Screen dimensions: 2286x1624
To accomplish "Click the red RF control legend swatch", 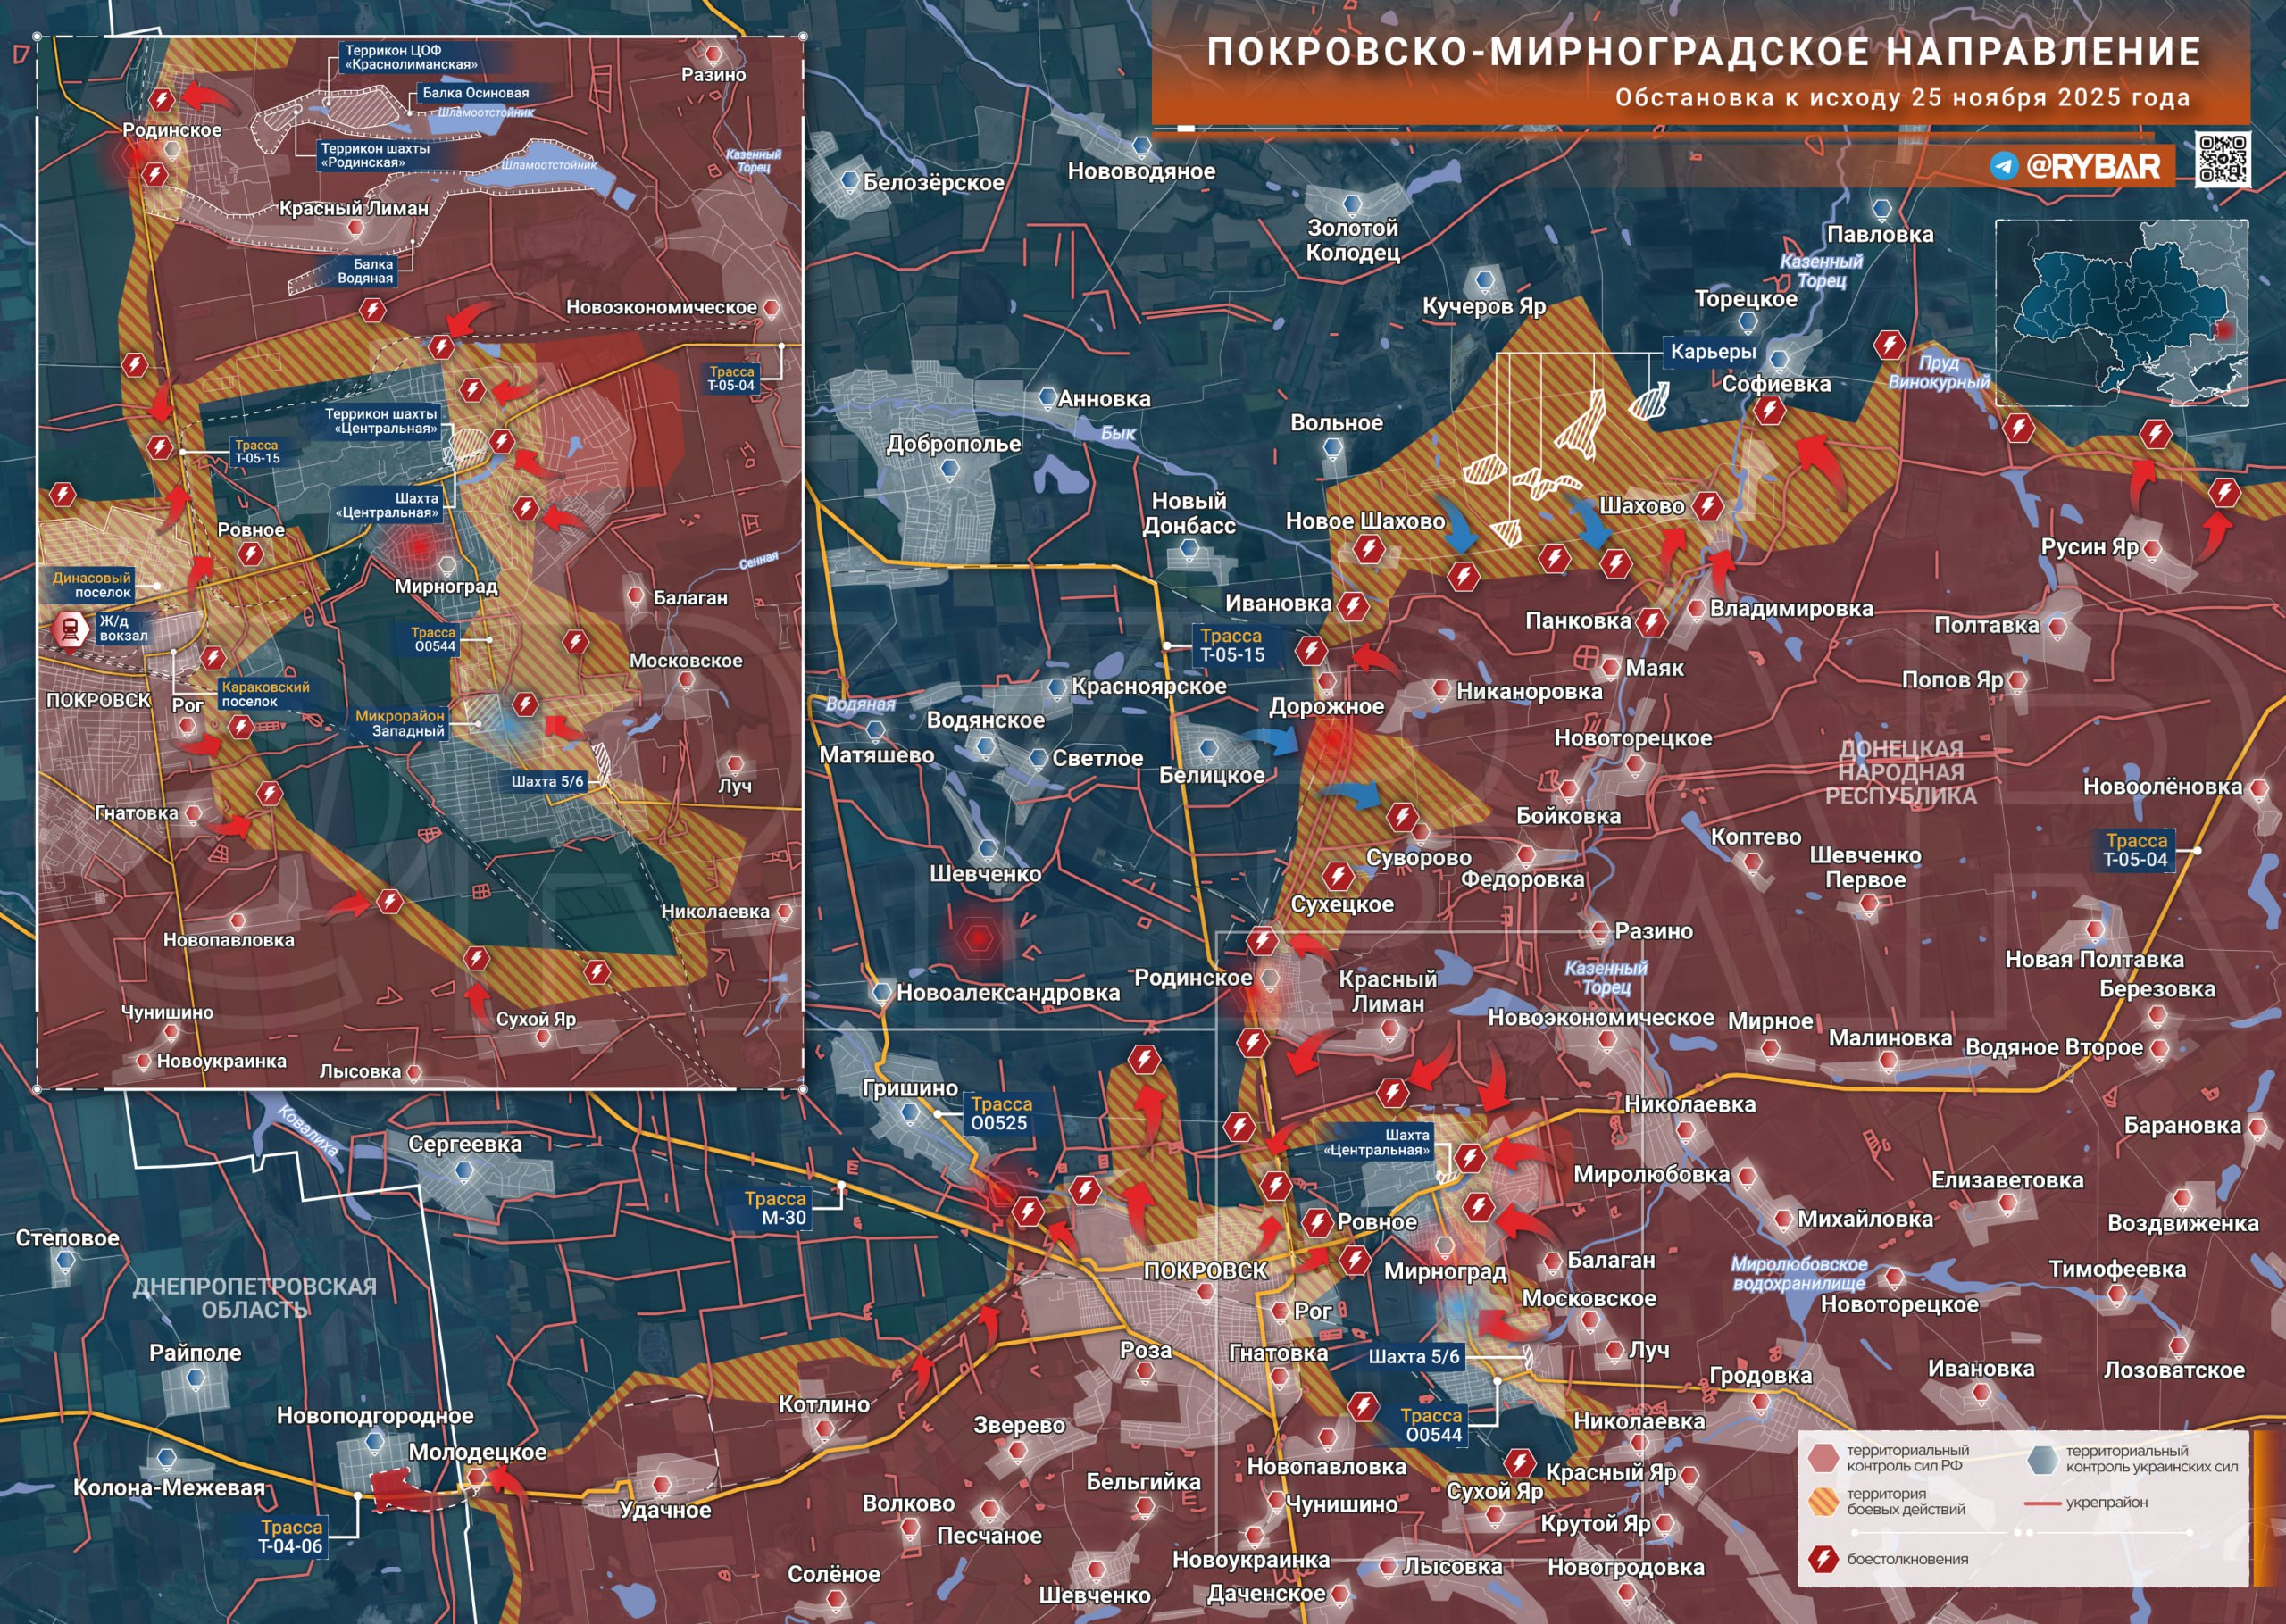I will (x=1823, y=1458).
